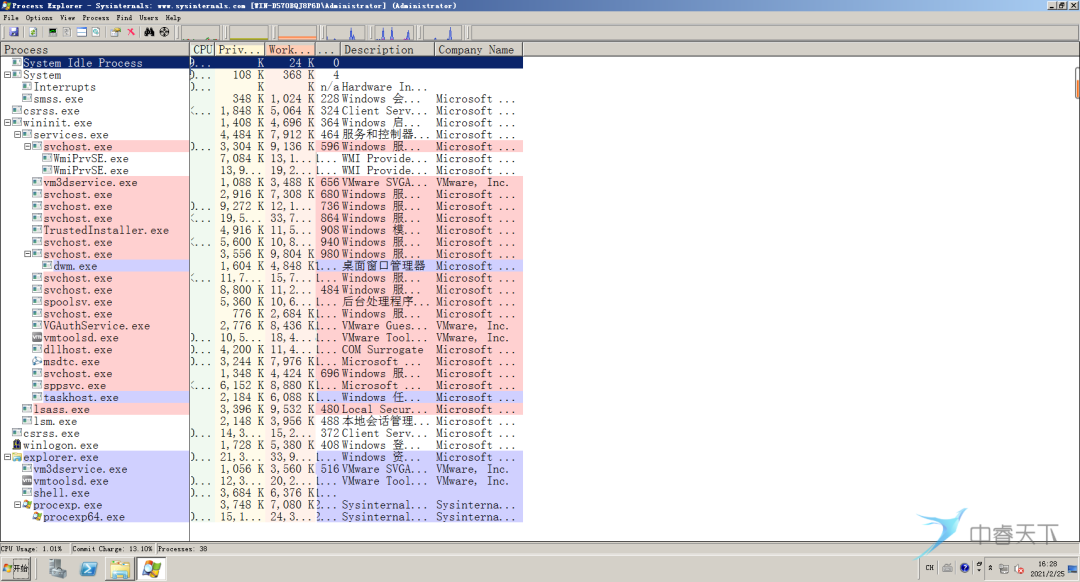Click the orange physical memory mini graph

pyautogui.click(x=298, y=32)
